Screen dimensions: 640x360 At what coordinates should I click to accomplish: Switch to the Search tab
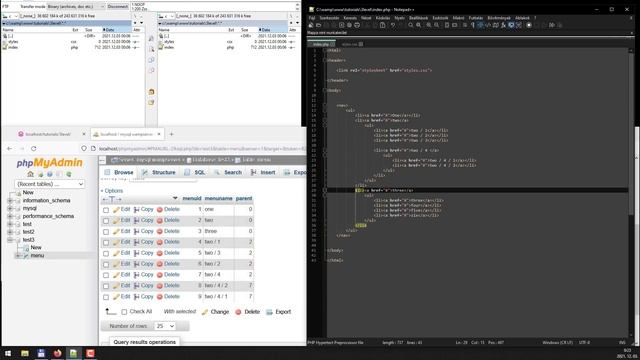[x=228, y=173]
